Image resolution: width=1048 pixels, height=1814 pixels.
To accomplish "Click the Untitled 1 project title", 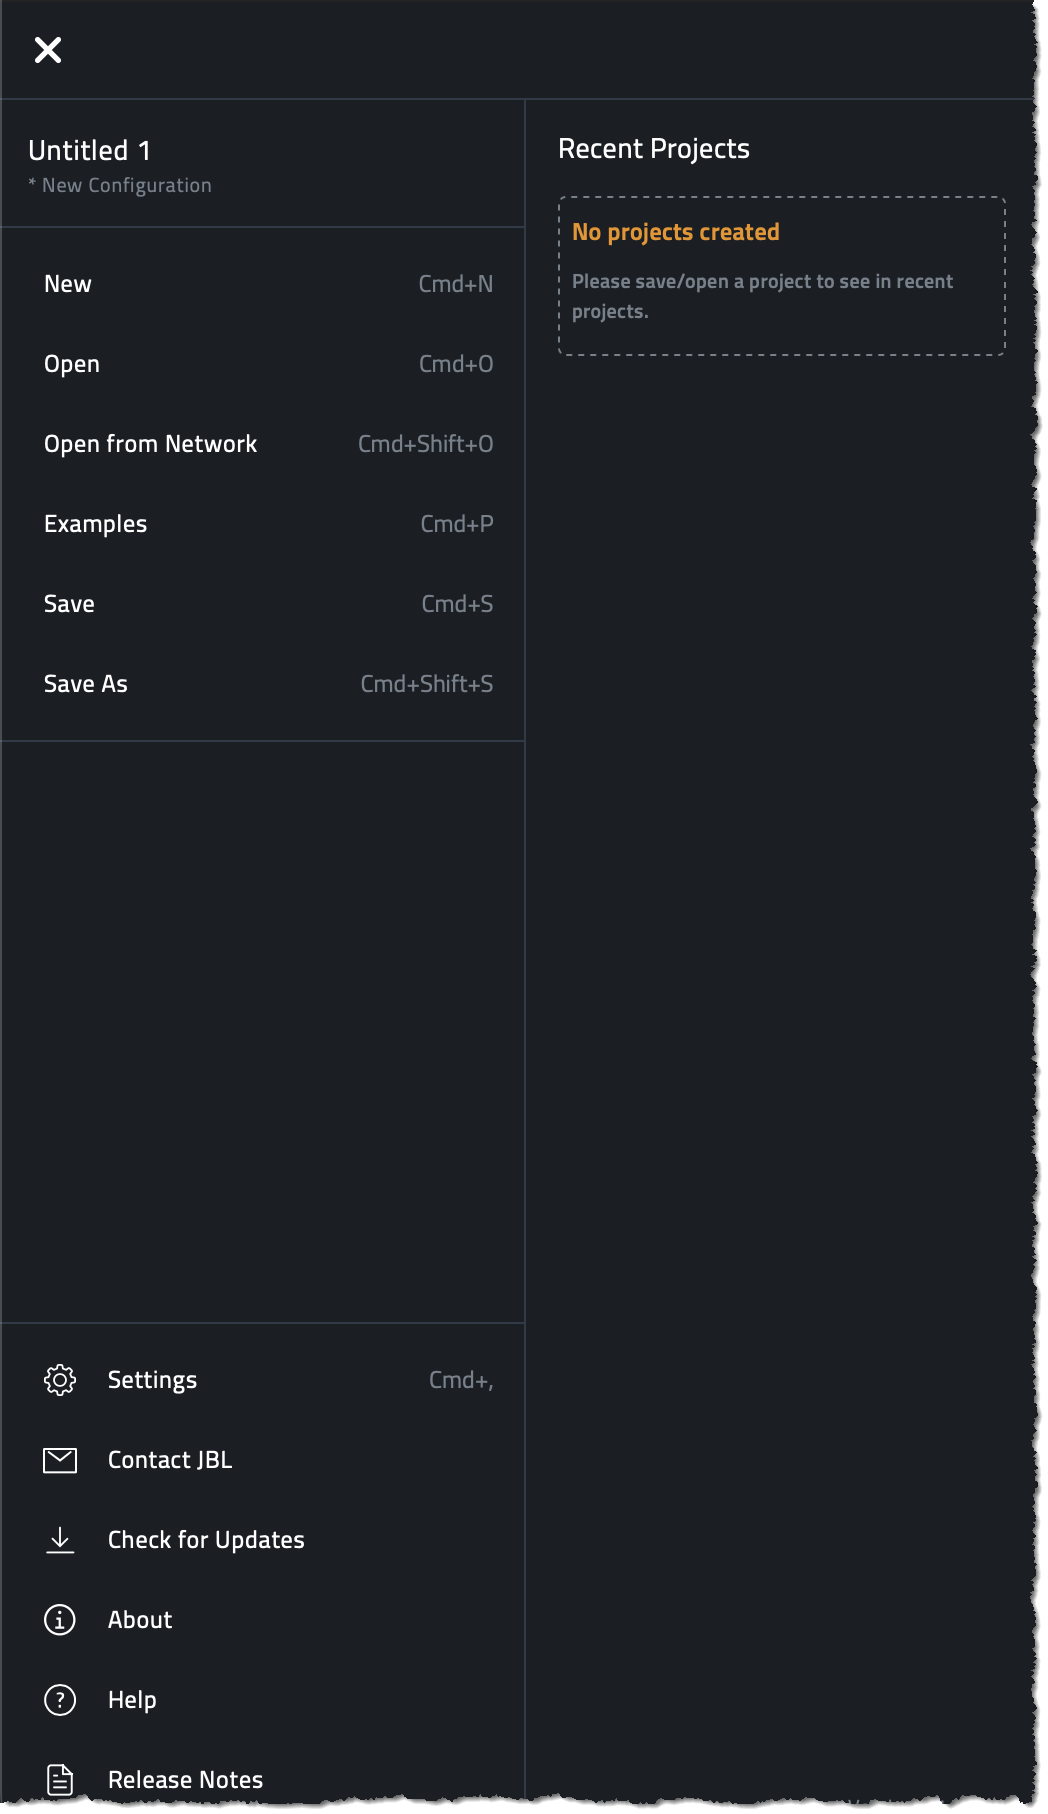I will 89,151.
